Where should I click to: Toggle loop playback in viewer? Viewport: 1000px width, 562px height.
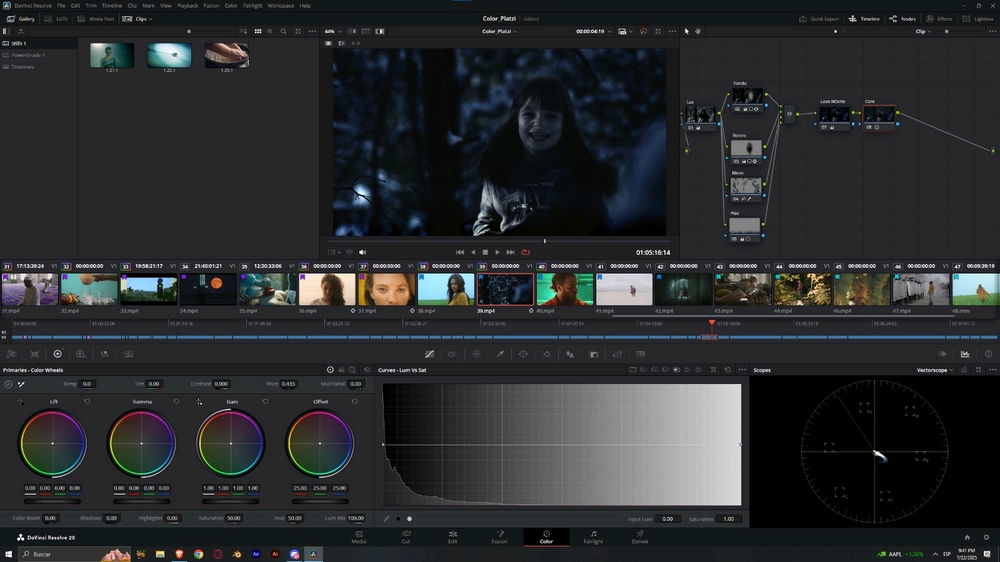526,253
